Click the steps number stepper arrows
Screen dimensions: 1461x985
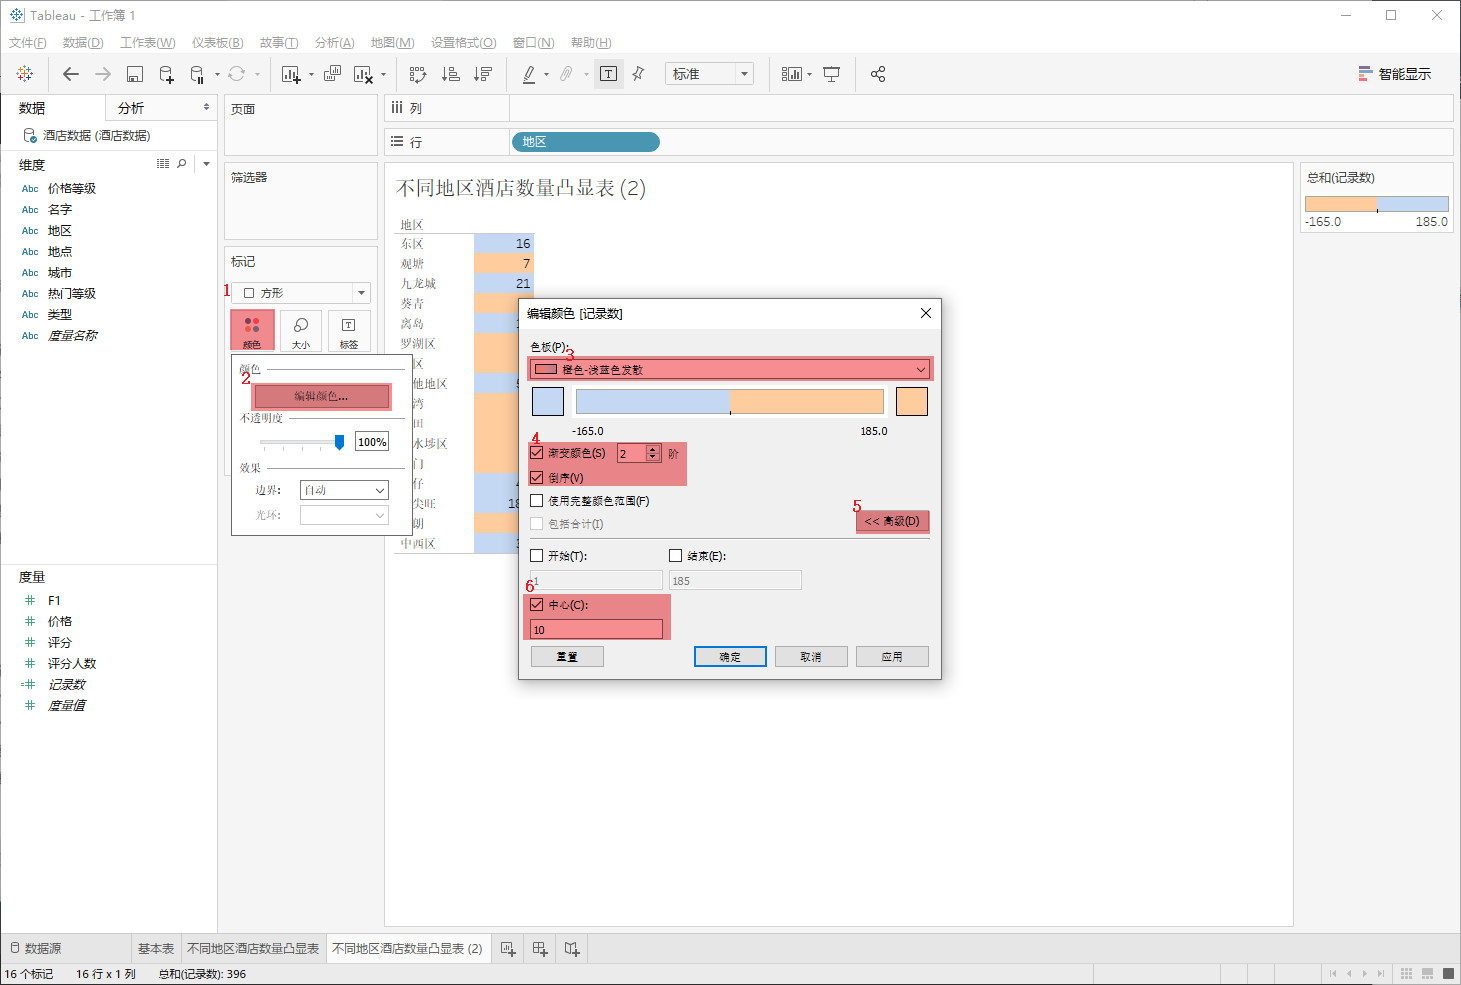[x=653, y=453]
